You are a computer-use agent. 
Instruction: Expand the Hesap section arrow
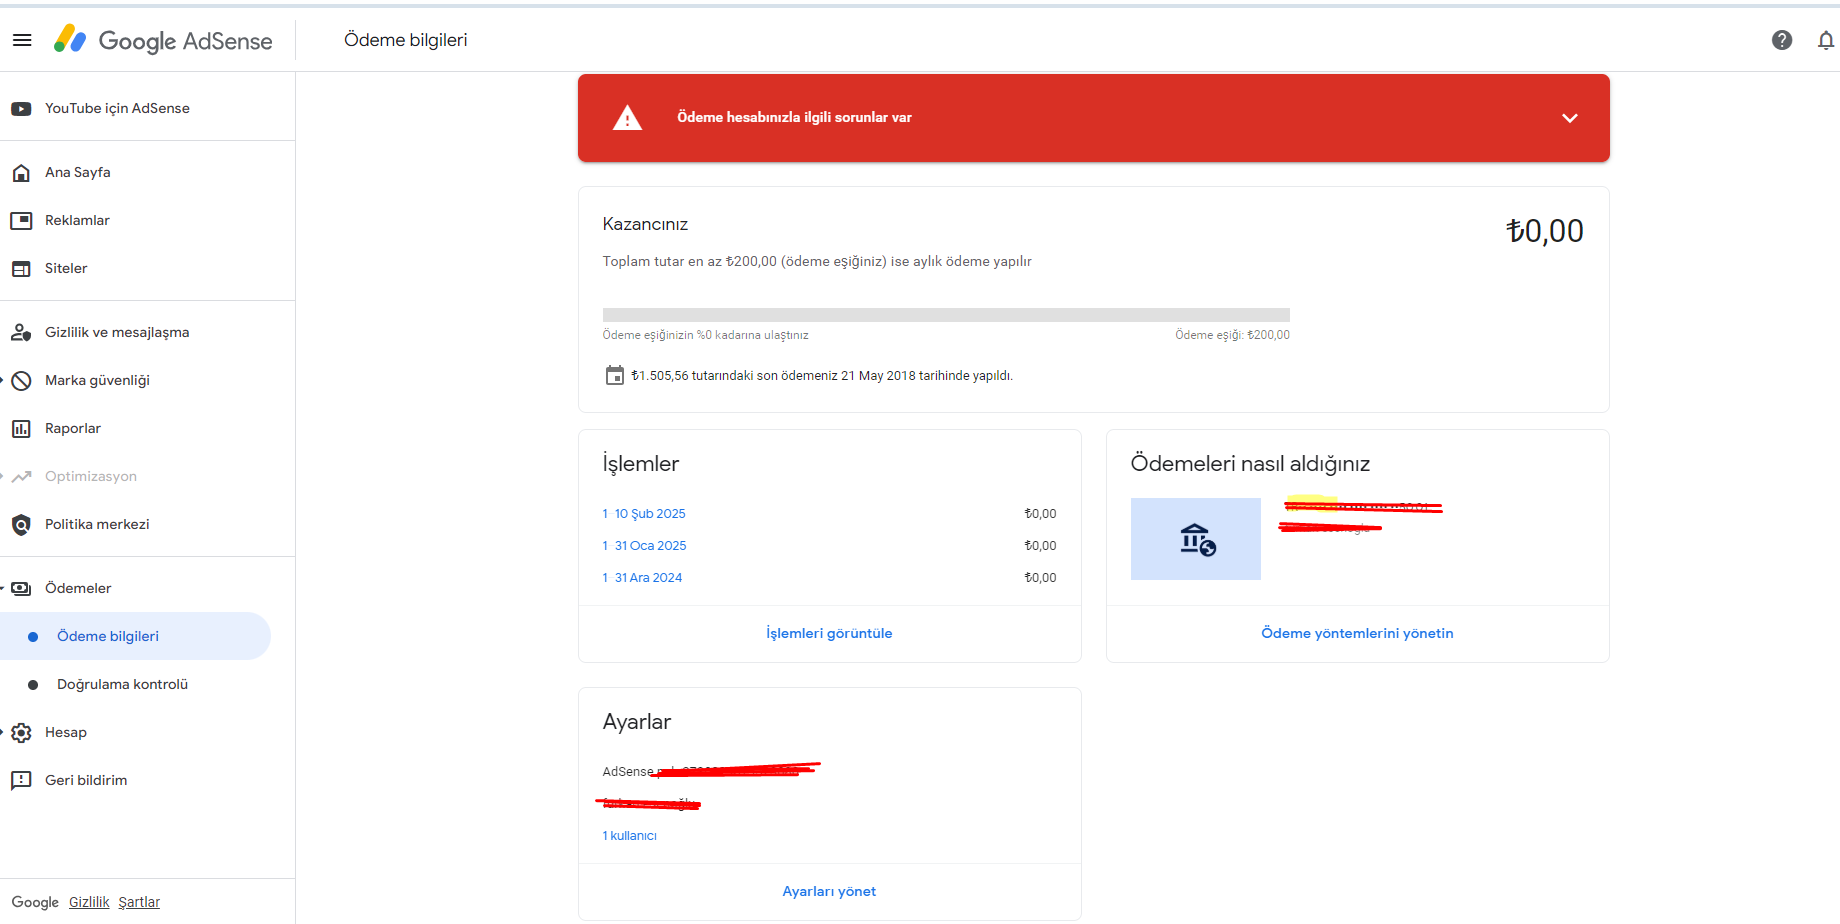click(x=3, y=732)
